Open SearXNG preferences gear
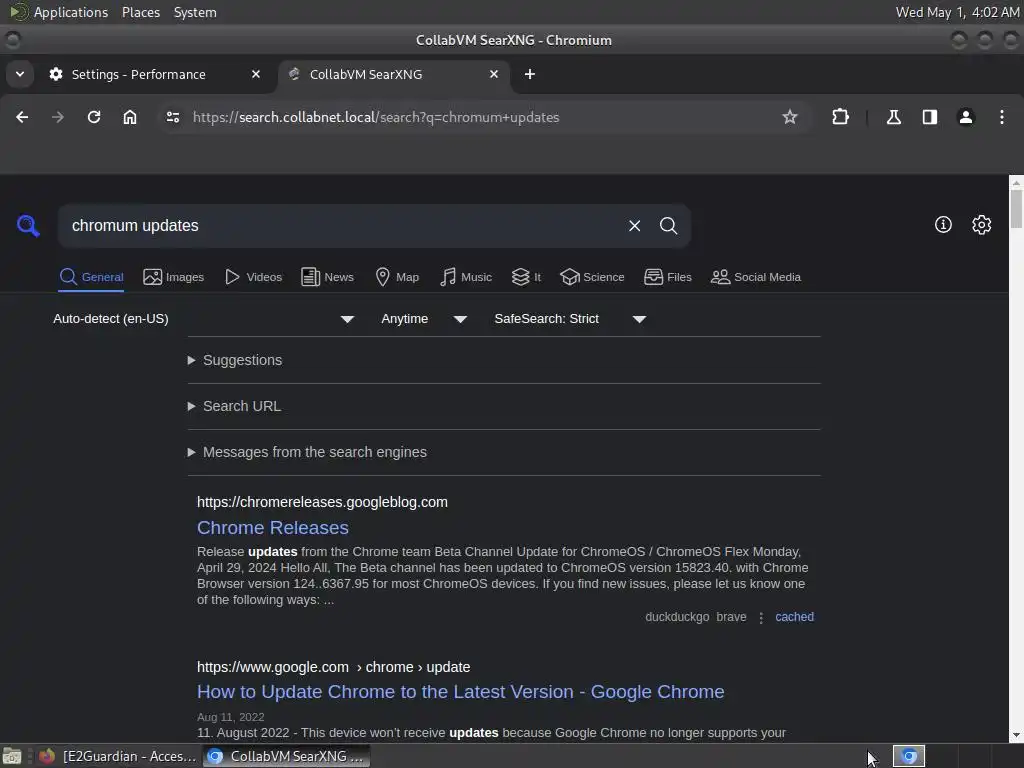Viewport: 1024px width, 768px height. click(x=982, y=225)
